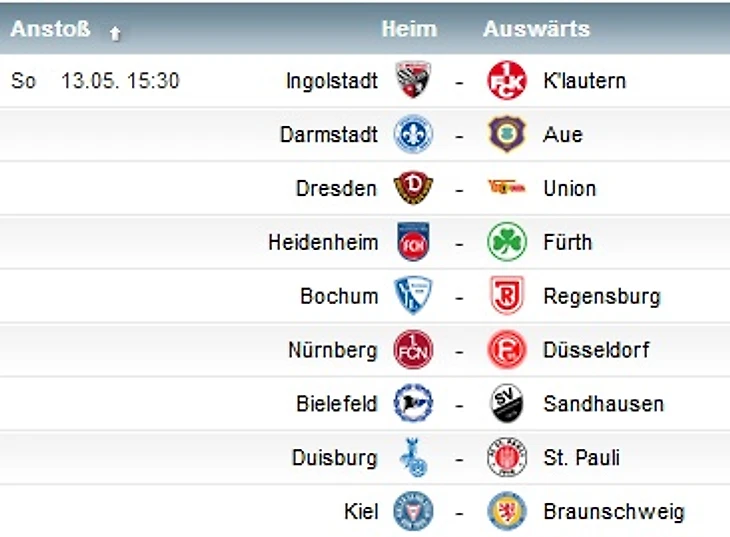The width and height of the screenshot is (730, 537).
Task: Select the Aue purple crest
Action: pyautogui.click(x=507, y=134)
